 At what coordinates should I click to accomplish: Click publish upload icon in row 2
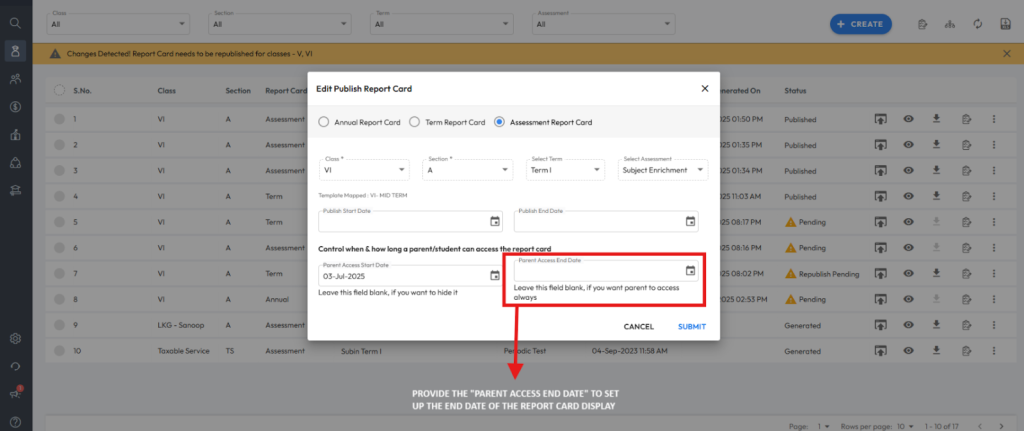[880, 145]
